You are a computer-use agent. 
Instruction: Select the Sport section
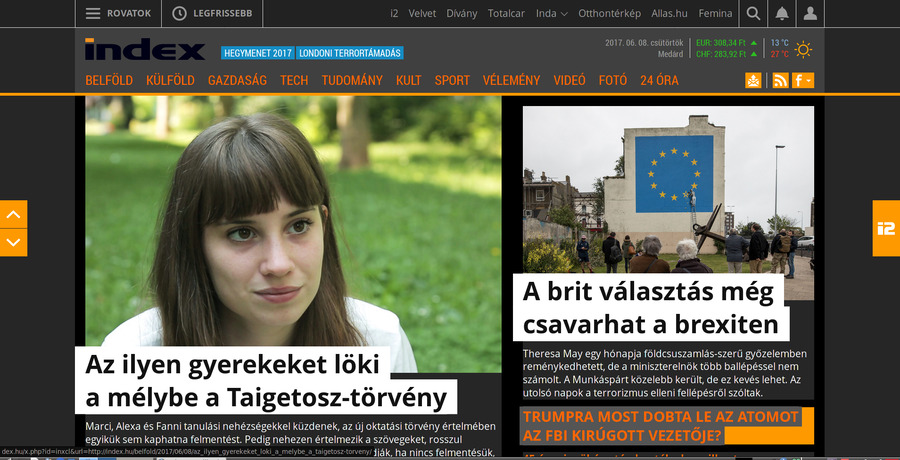click(452, 80)
